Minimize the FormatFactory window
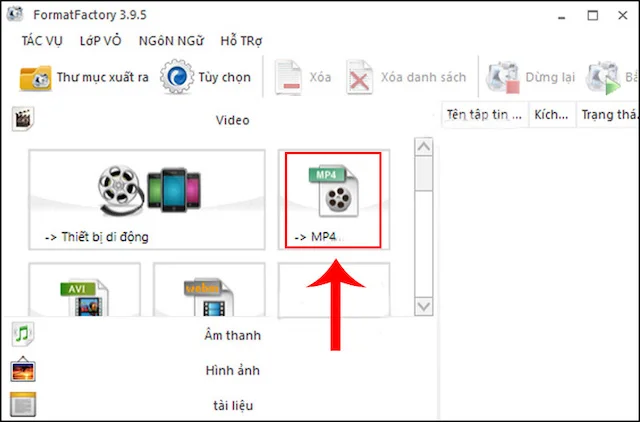 [562, 16]
